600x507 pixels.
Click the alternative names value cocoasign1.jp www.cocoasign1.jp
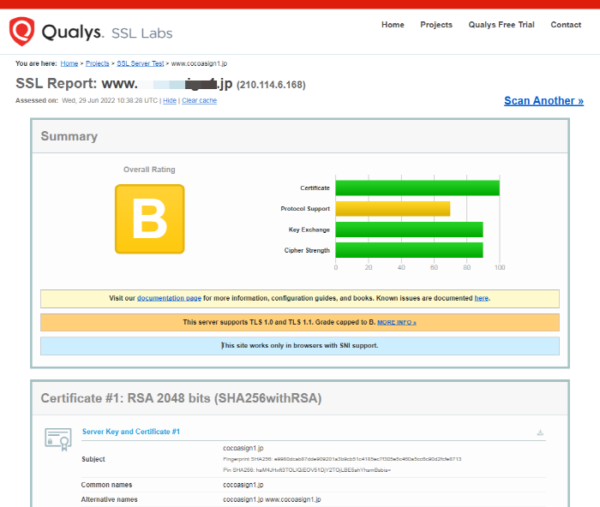[x=272, y=499]
